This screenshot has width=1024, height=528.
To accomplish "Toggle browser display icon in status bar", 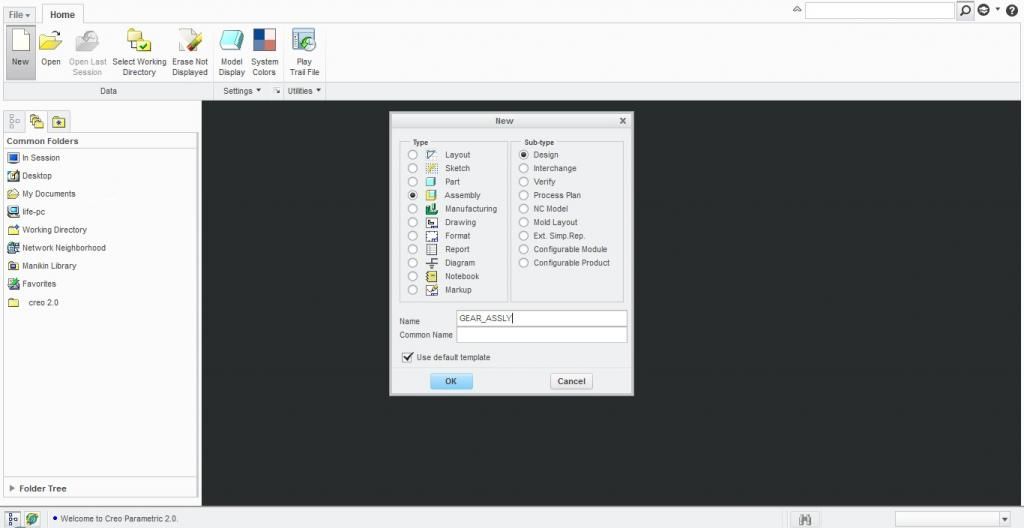I will click(31, 519).
